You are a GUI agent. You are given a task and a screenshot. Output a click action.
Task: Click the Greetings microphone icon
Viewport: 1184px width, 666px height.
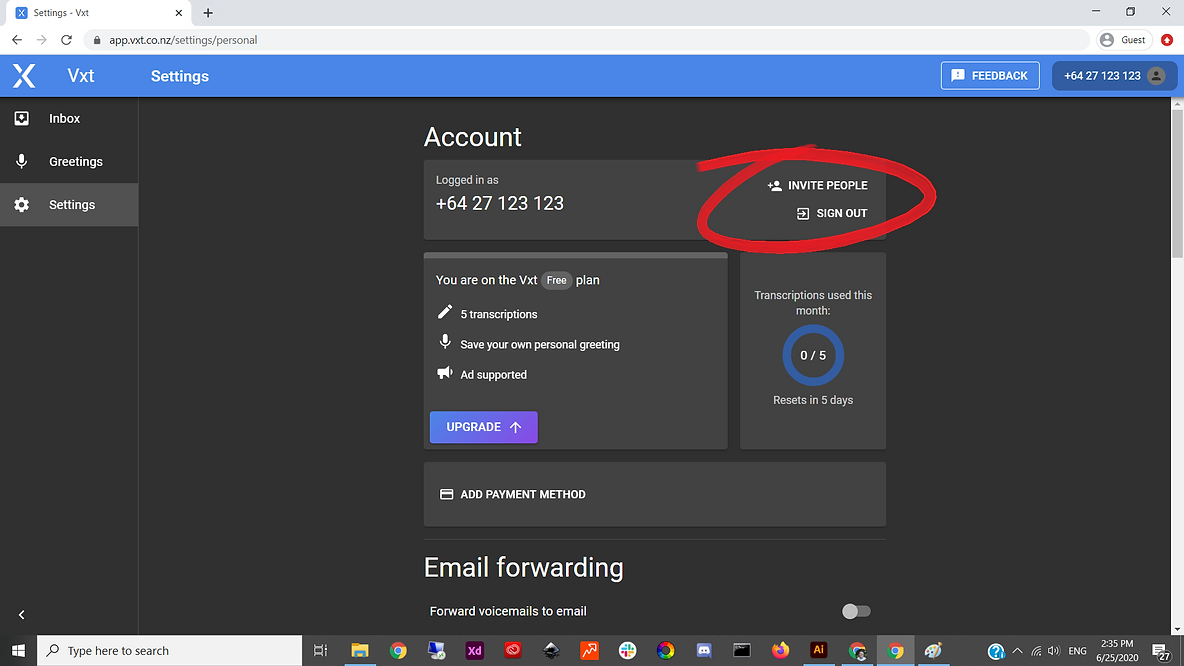click(21, 162)
